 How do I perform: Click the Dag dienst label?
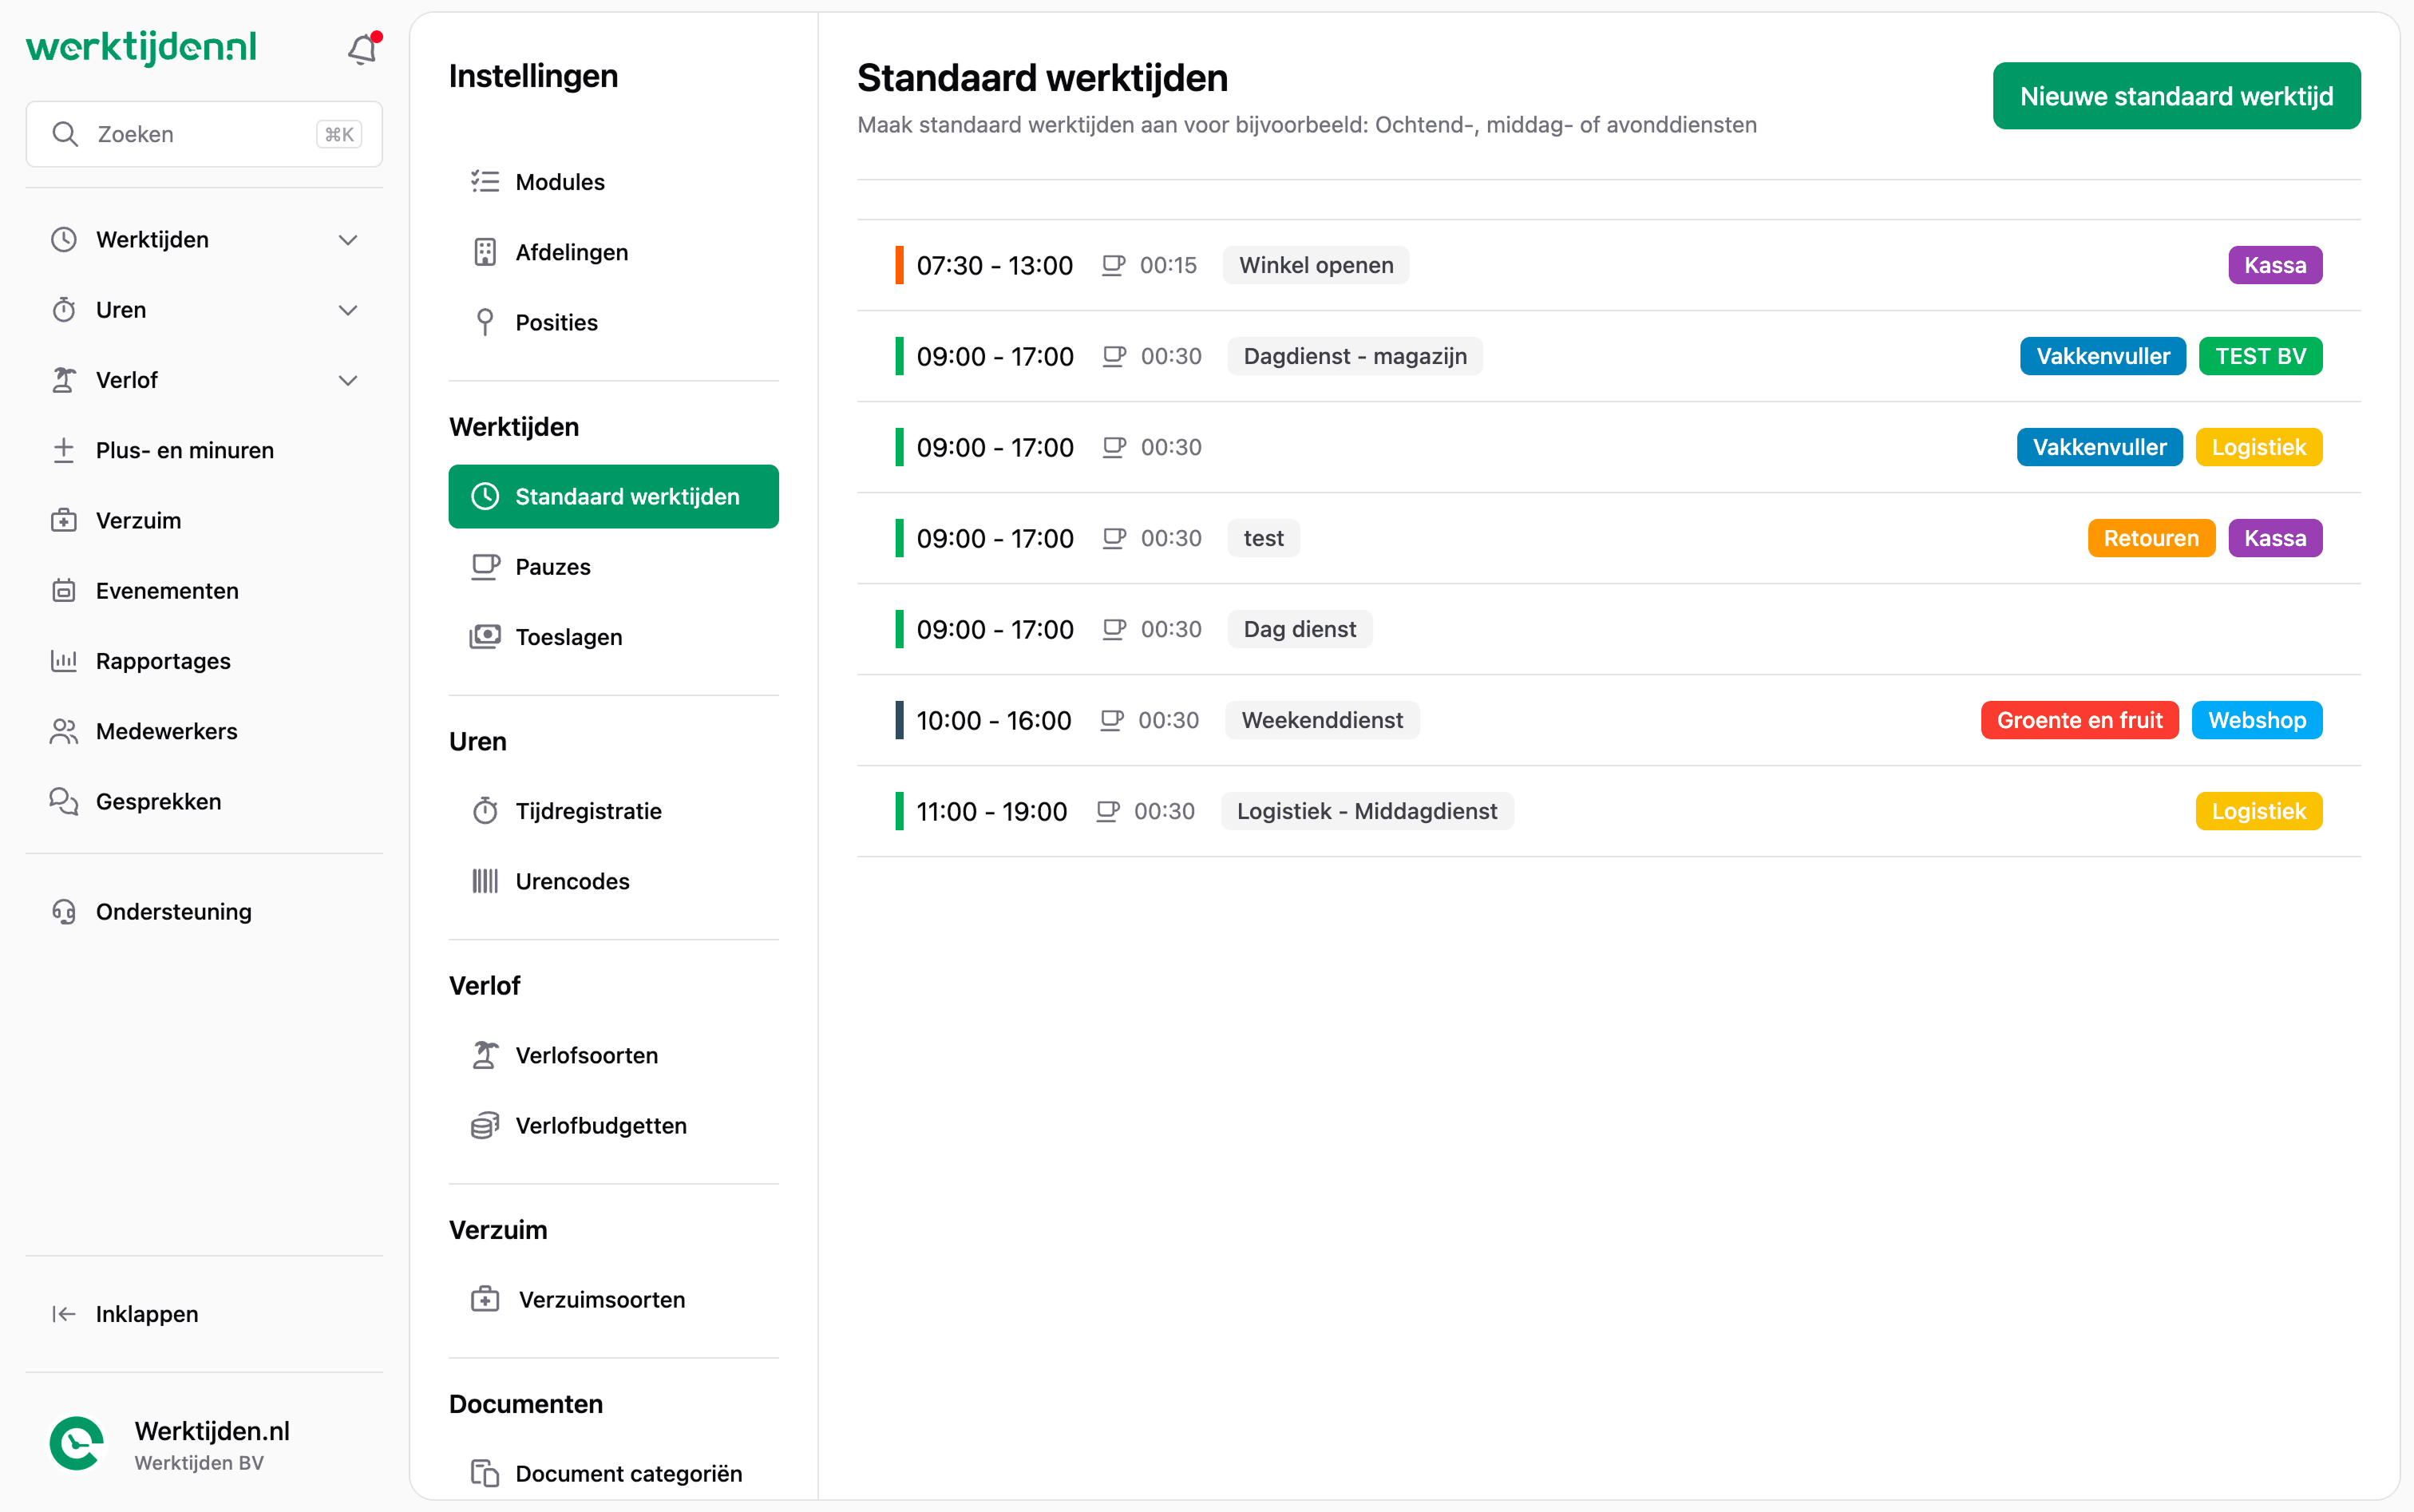click(1300, 629)
